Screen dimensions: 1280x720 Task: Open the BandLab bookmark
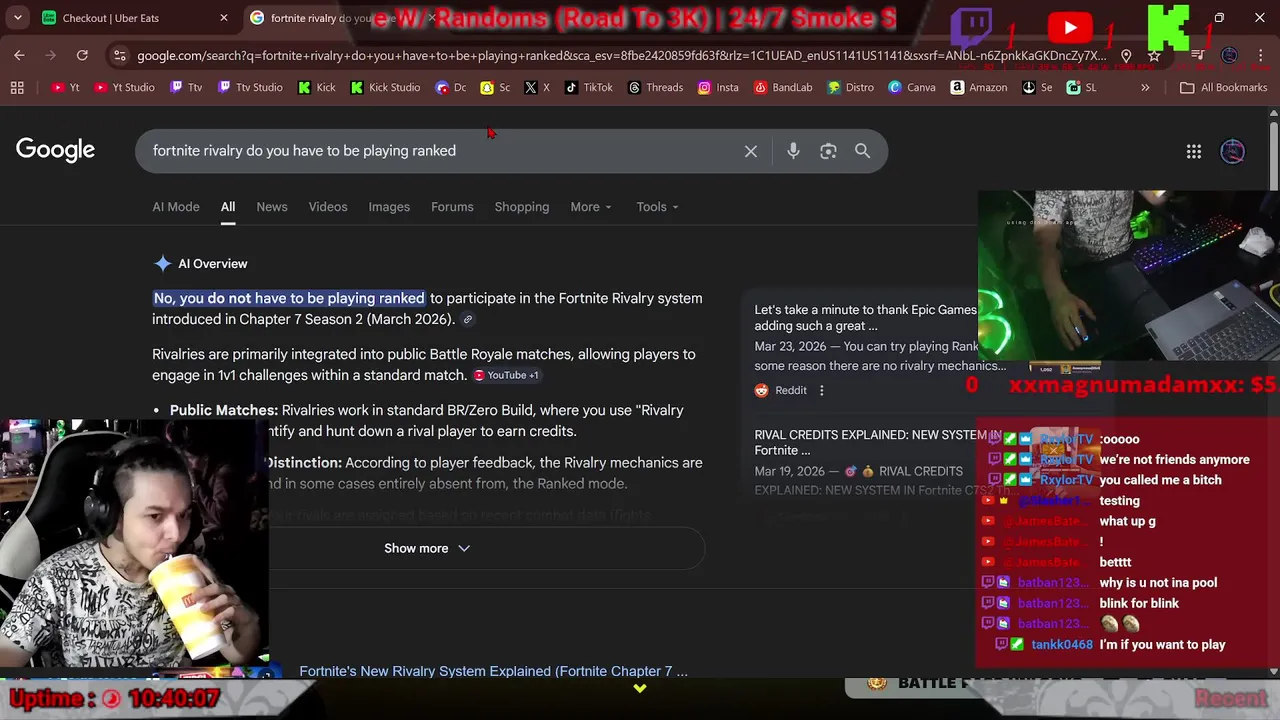[783, 87]
